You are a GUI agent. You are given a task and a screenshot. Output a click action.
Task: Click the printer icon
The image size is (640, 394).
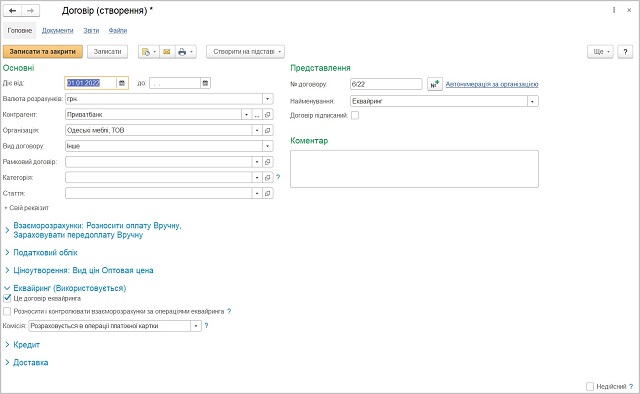(x=182, y=52)
